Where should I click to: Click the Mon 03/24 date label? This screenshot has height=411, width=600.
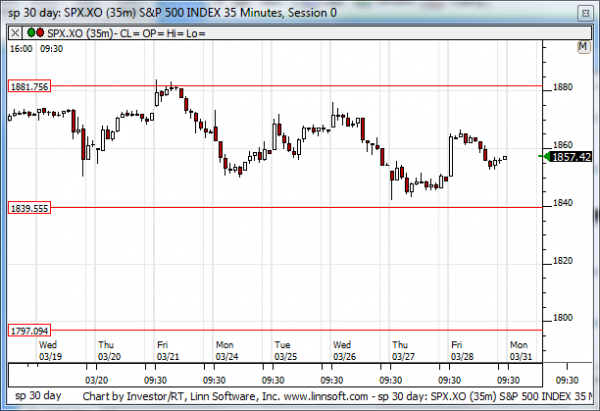[x=226, y=350]
